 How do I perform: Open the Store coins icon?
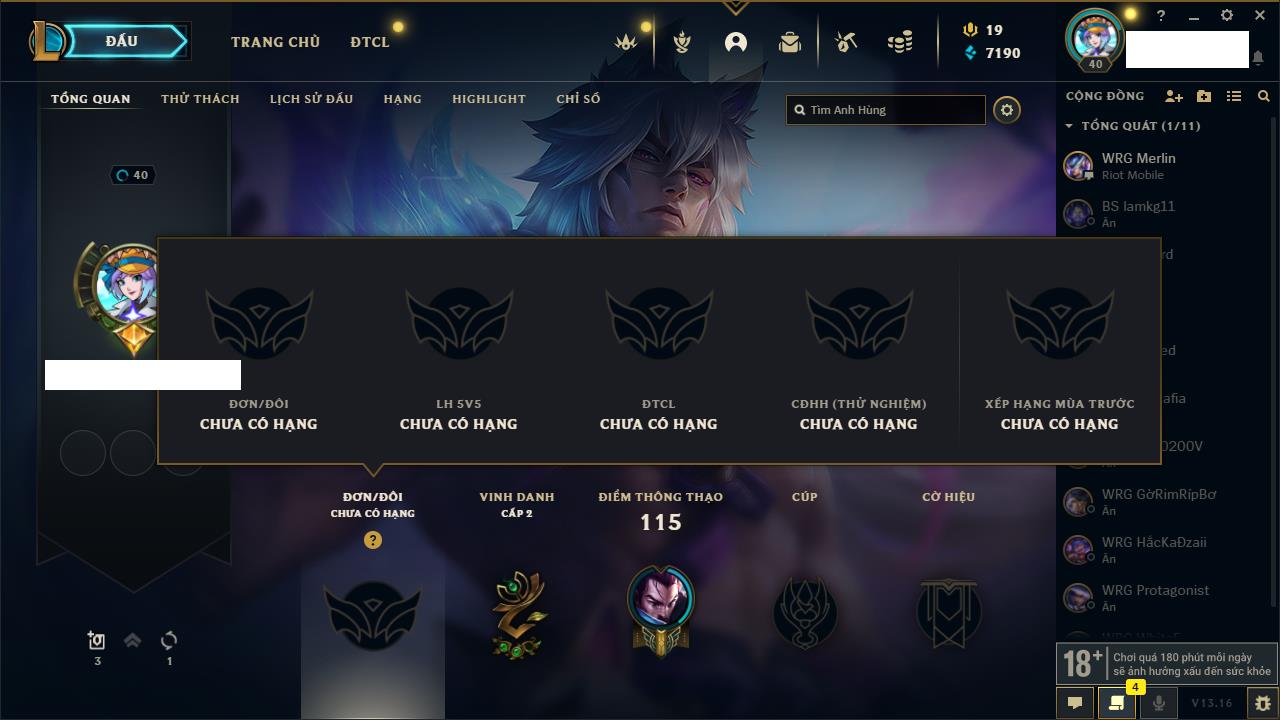[900, 42]
